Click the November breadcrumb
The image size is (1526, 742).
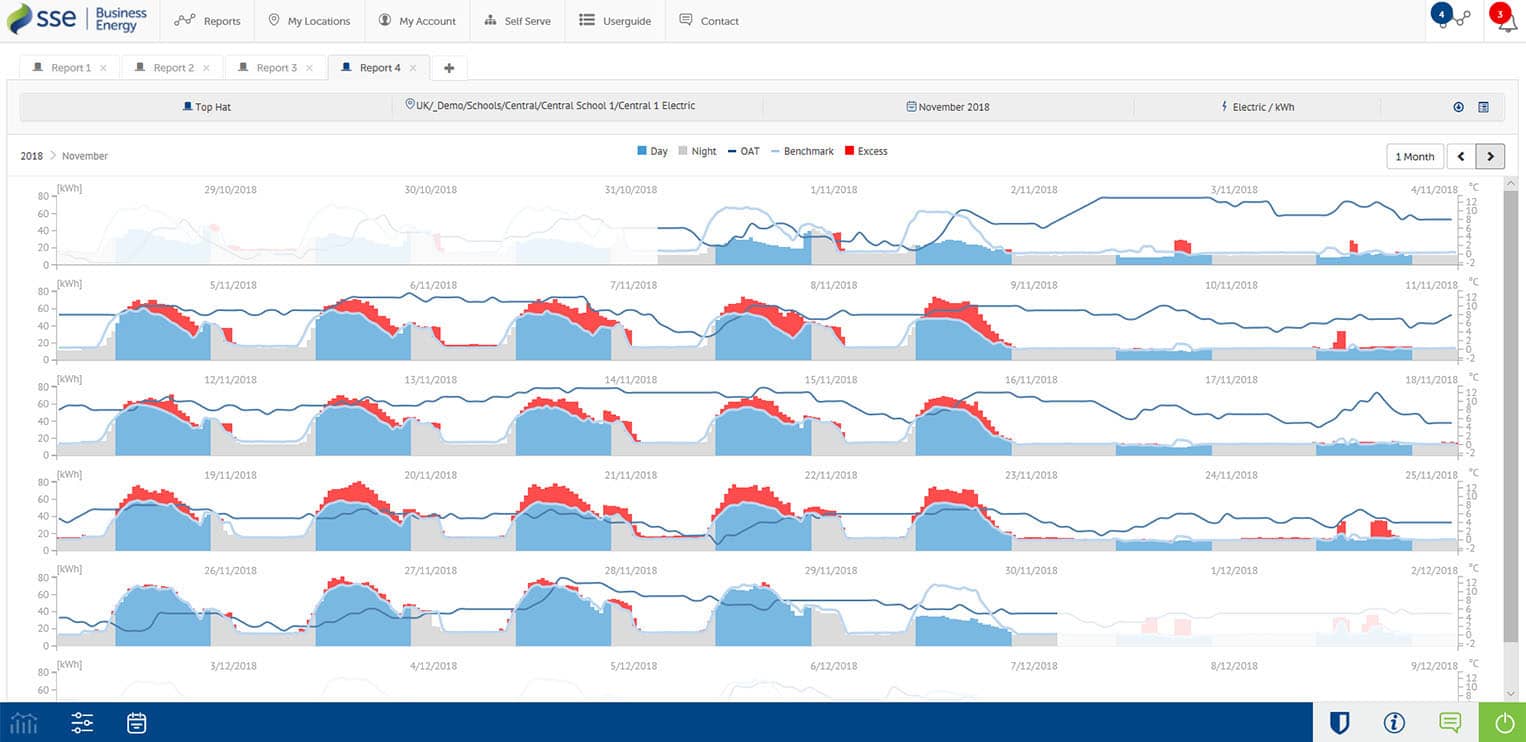85,156
